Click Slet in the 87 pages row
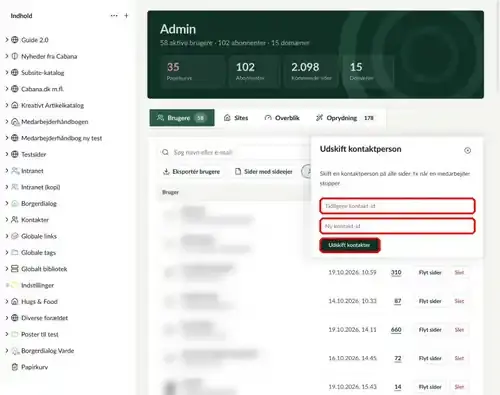The image size is (500, 395). 459,301
